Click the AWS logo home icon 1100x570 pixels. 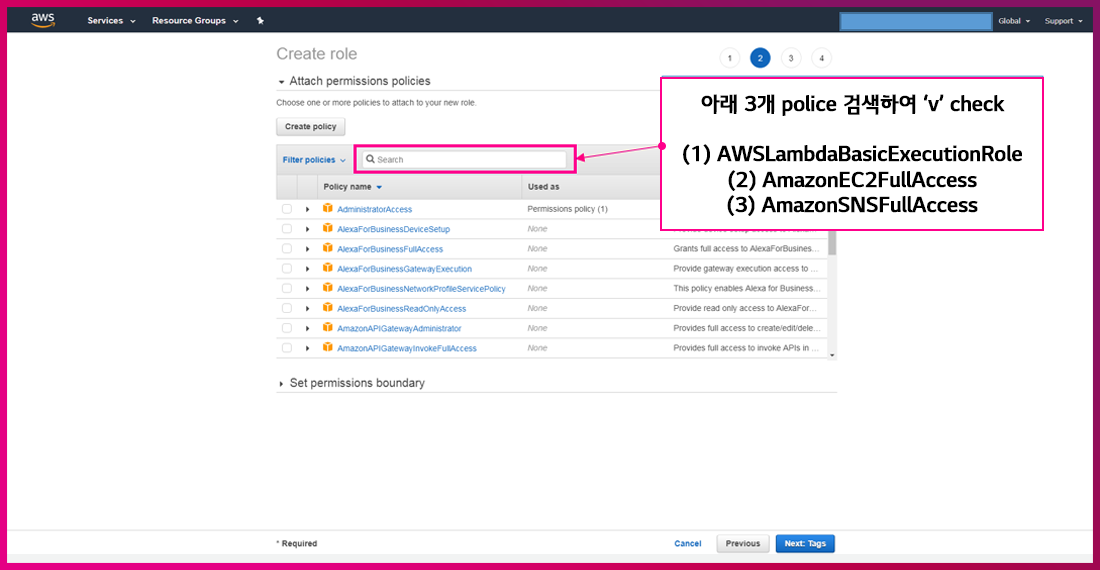[x=42, y=19]
